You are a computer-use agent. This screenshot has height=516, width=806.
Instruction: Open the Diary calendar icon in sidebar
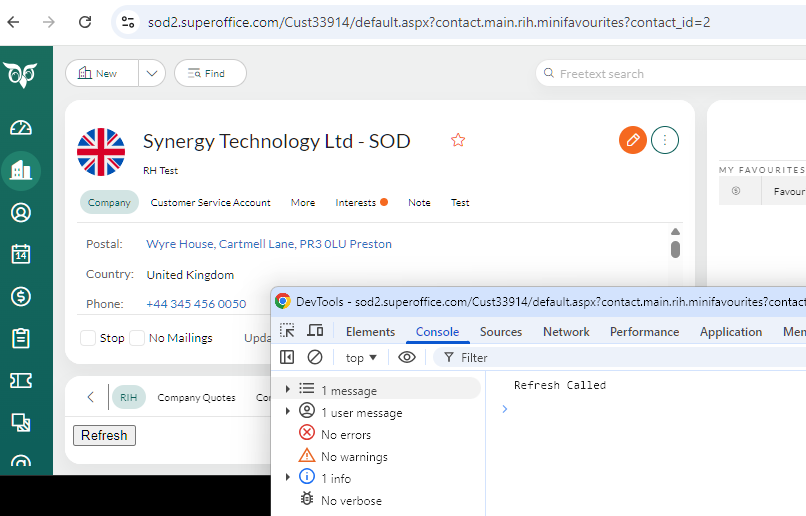click(21, 254)
